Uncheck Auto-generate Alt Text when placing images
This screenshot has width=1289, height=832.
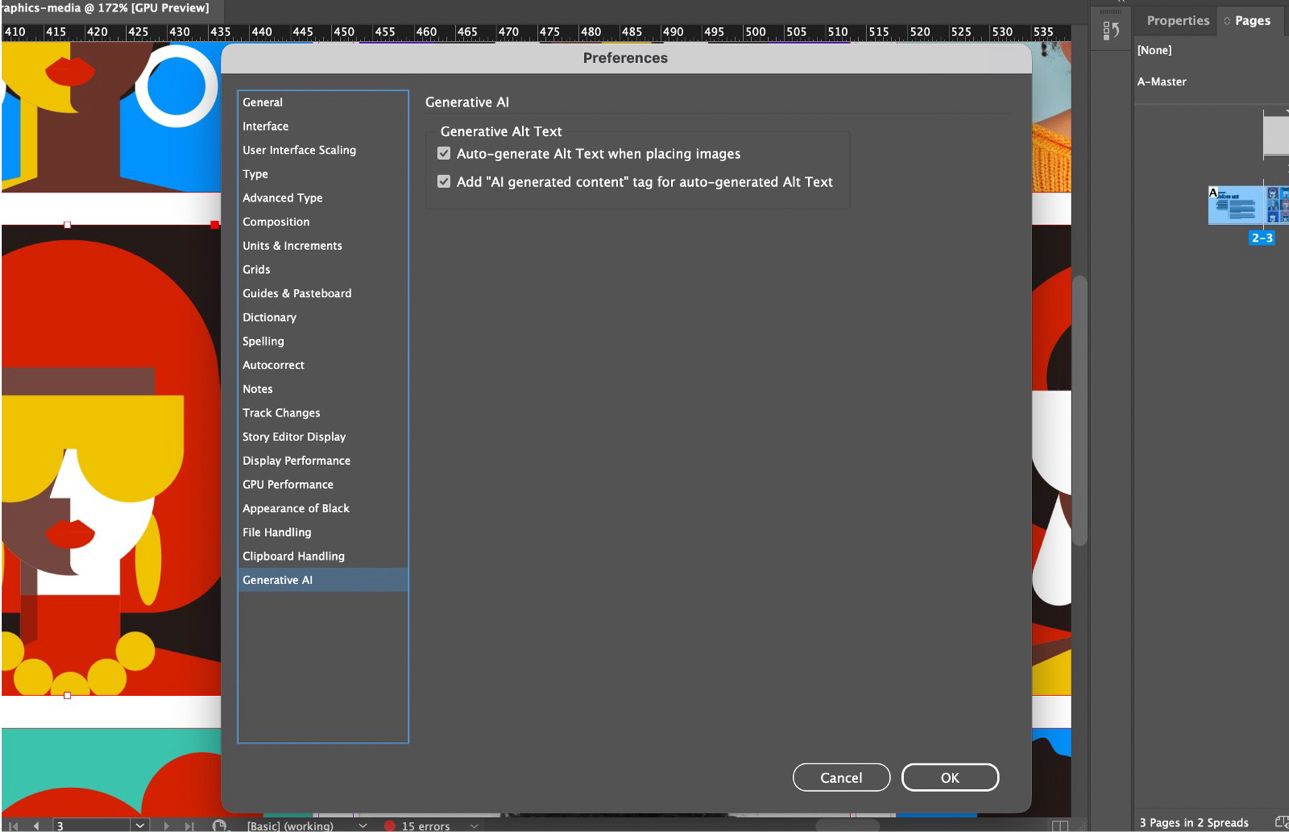[444, 153]
